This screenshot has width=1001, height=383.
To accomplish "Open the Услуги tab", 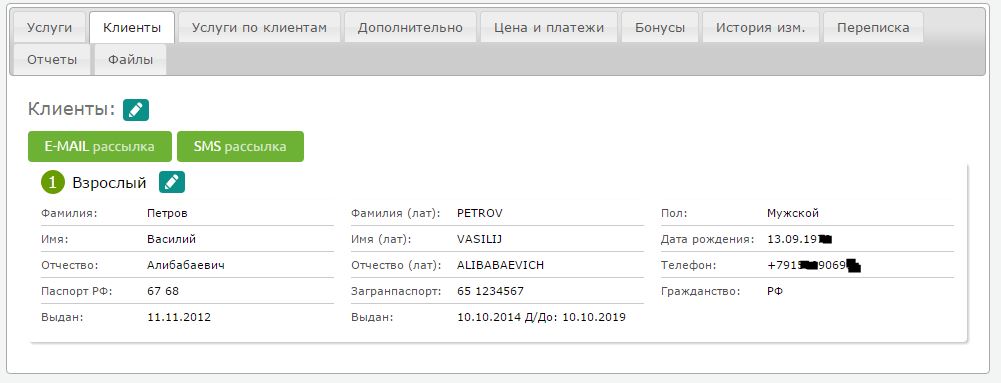I will pos(49,27).
